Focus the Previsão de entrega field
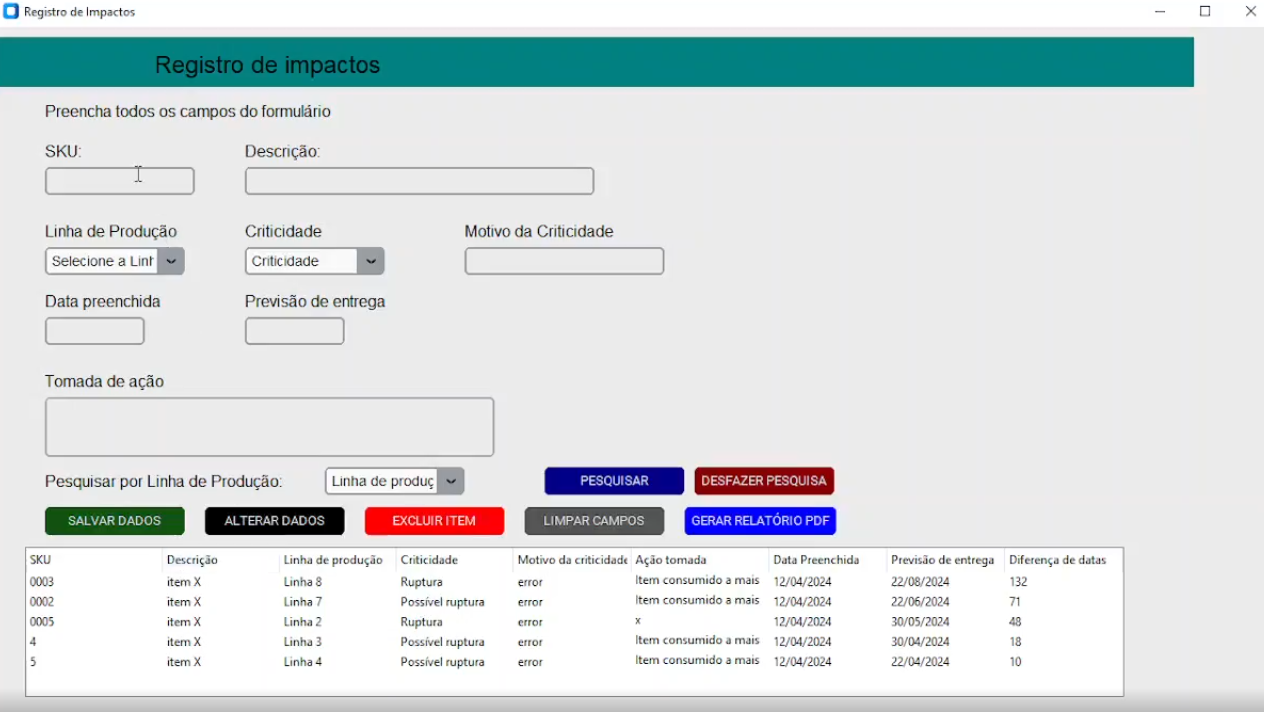 pyautogui.click(x=294, y=331)
